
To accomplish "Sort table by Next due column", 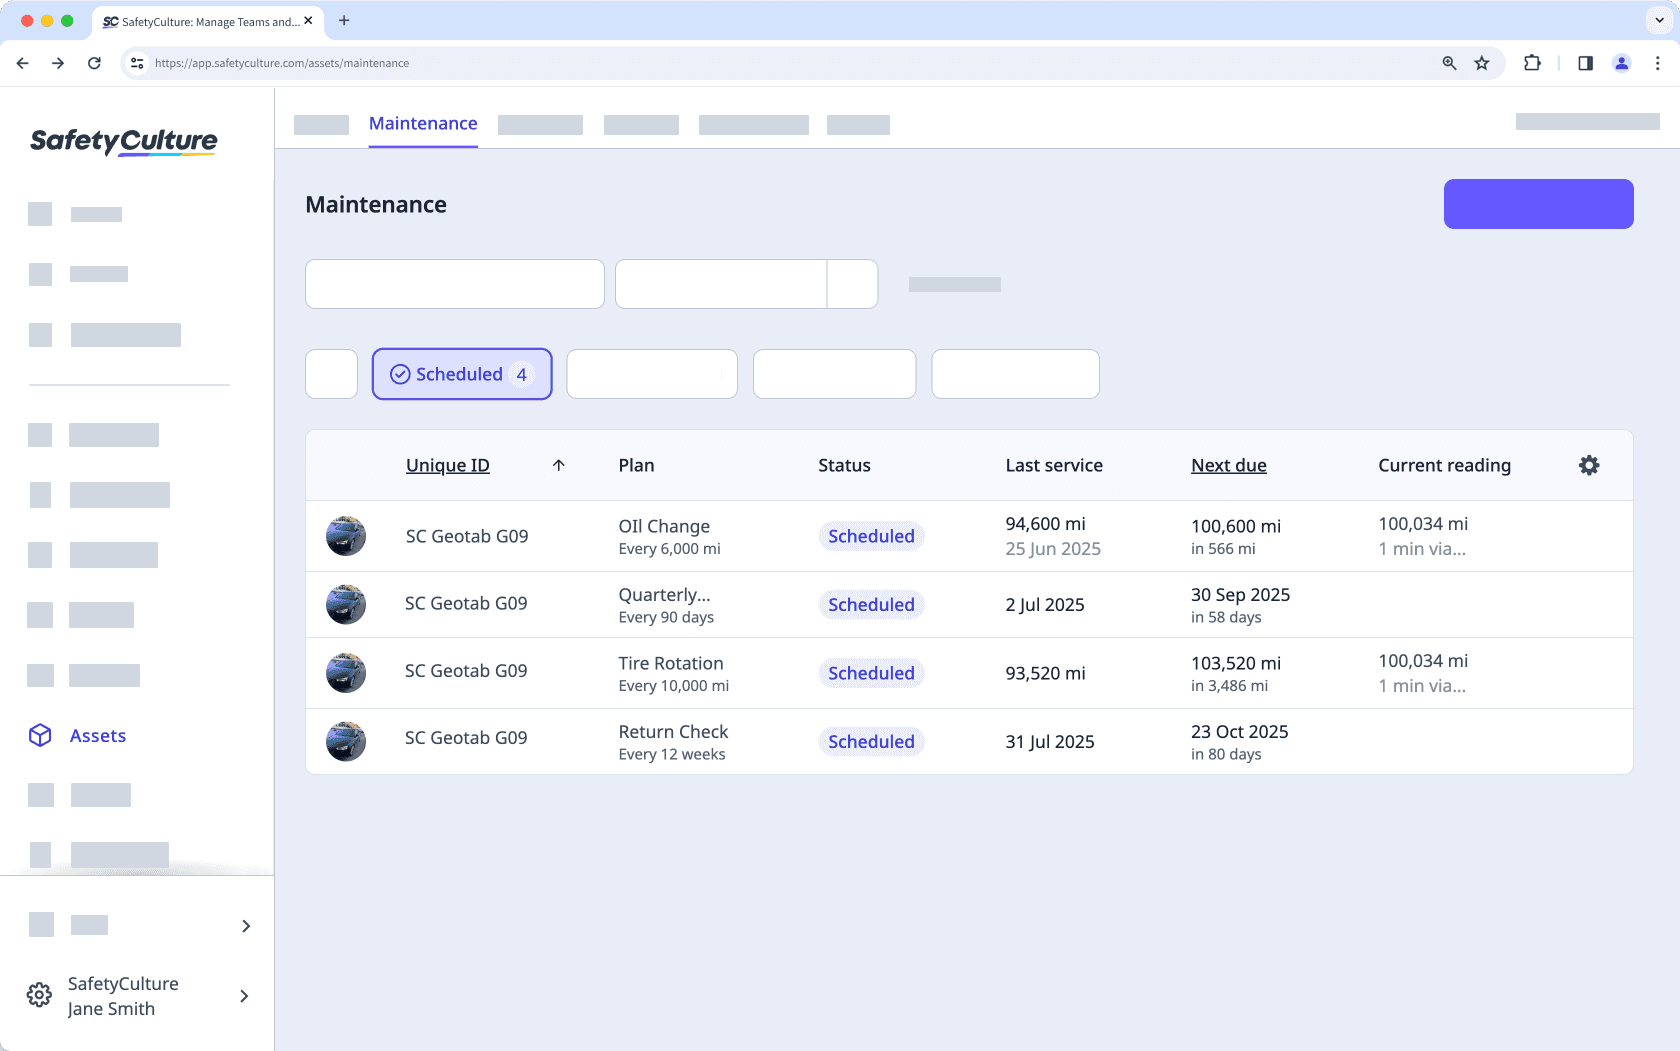I will [x=1228, y=465].
